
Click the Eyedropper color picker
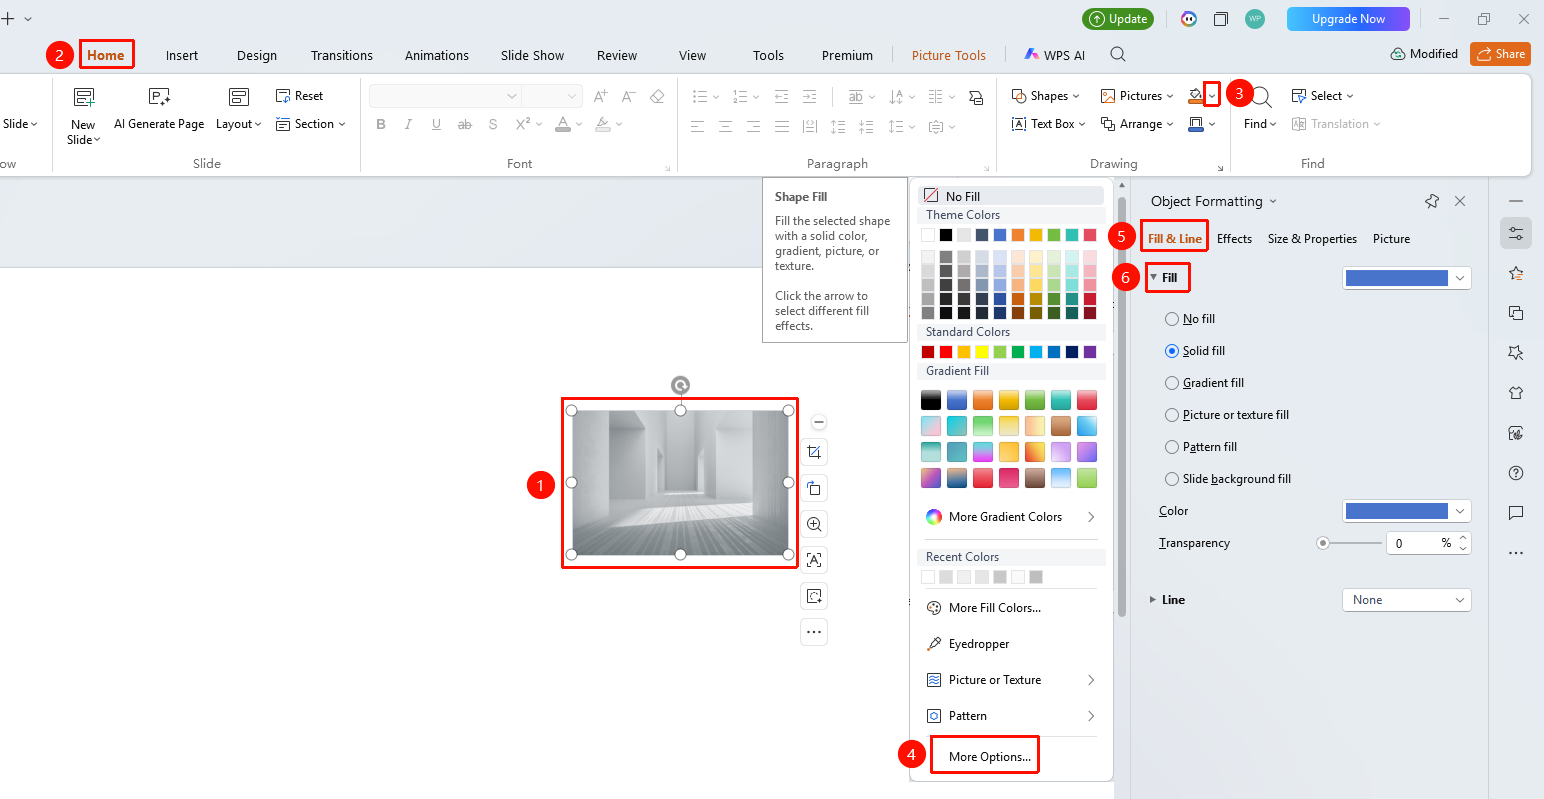[968, 644]
